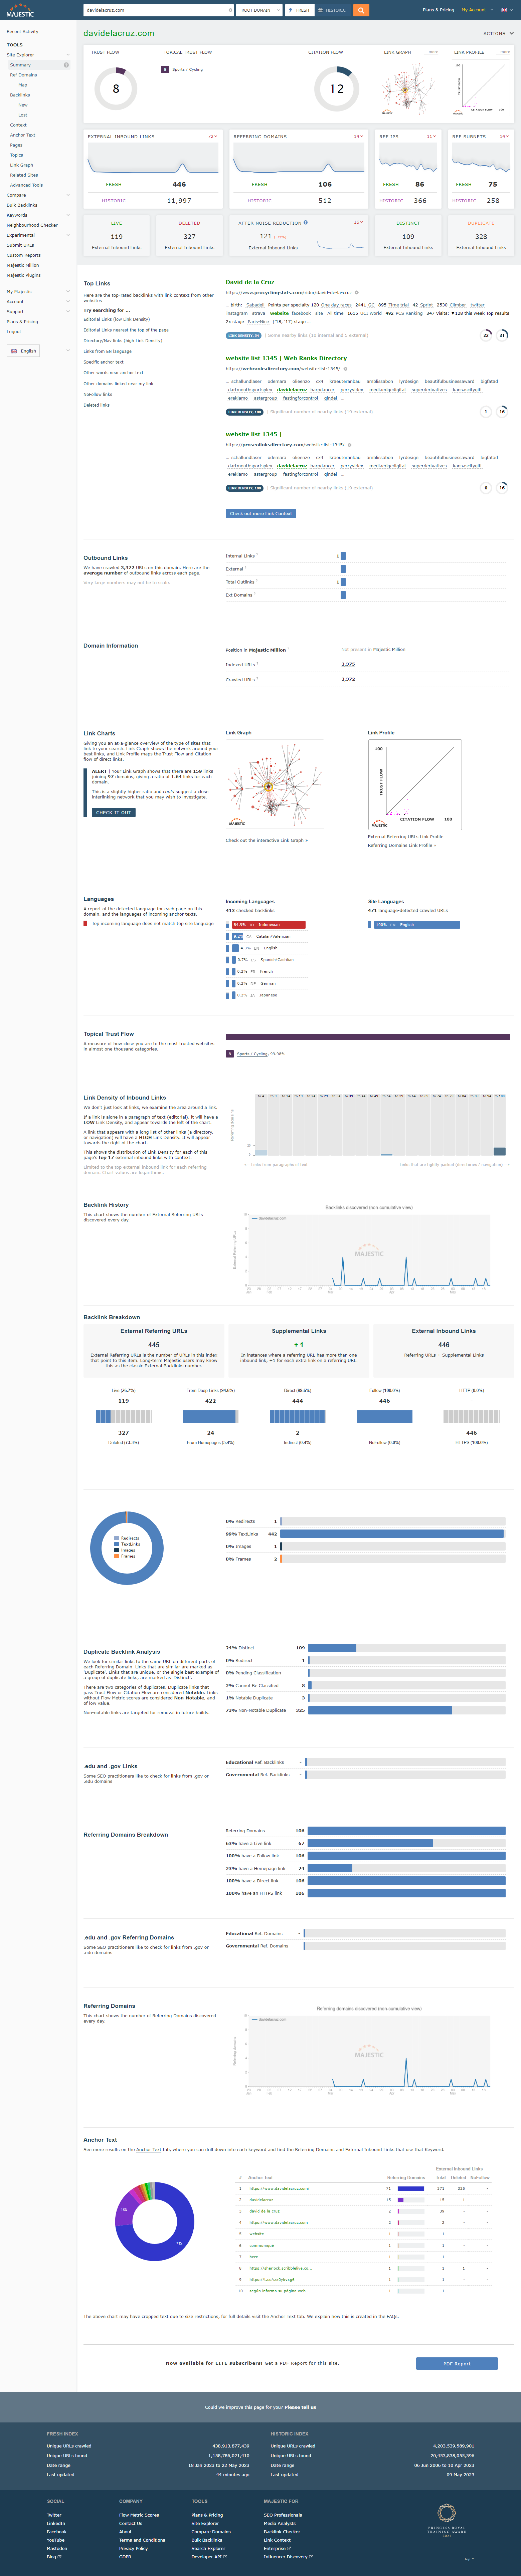Screen dimensions: 521x2576
Task: Click the FAQs link below anchor text chart
Action: [392, 2316]
